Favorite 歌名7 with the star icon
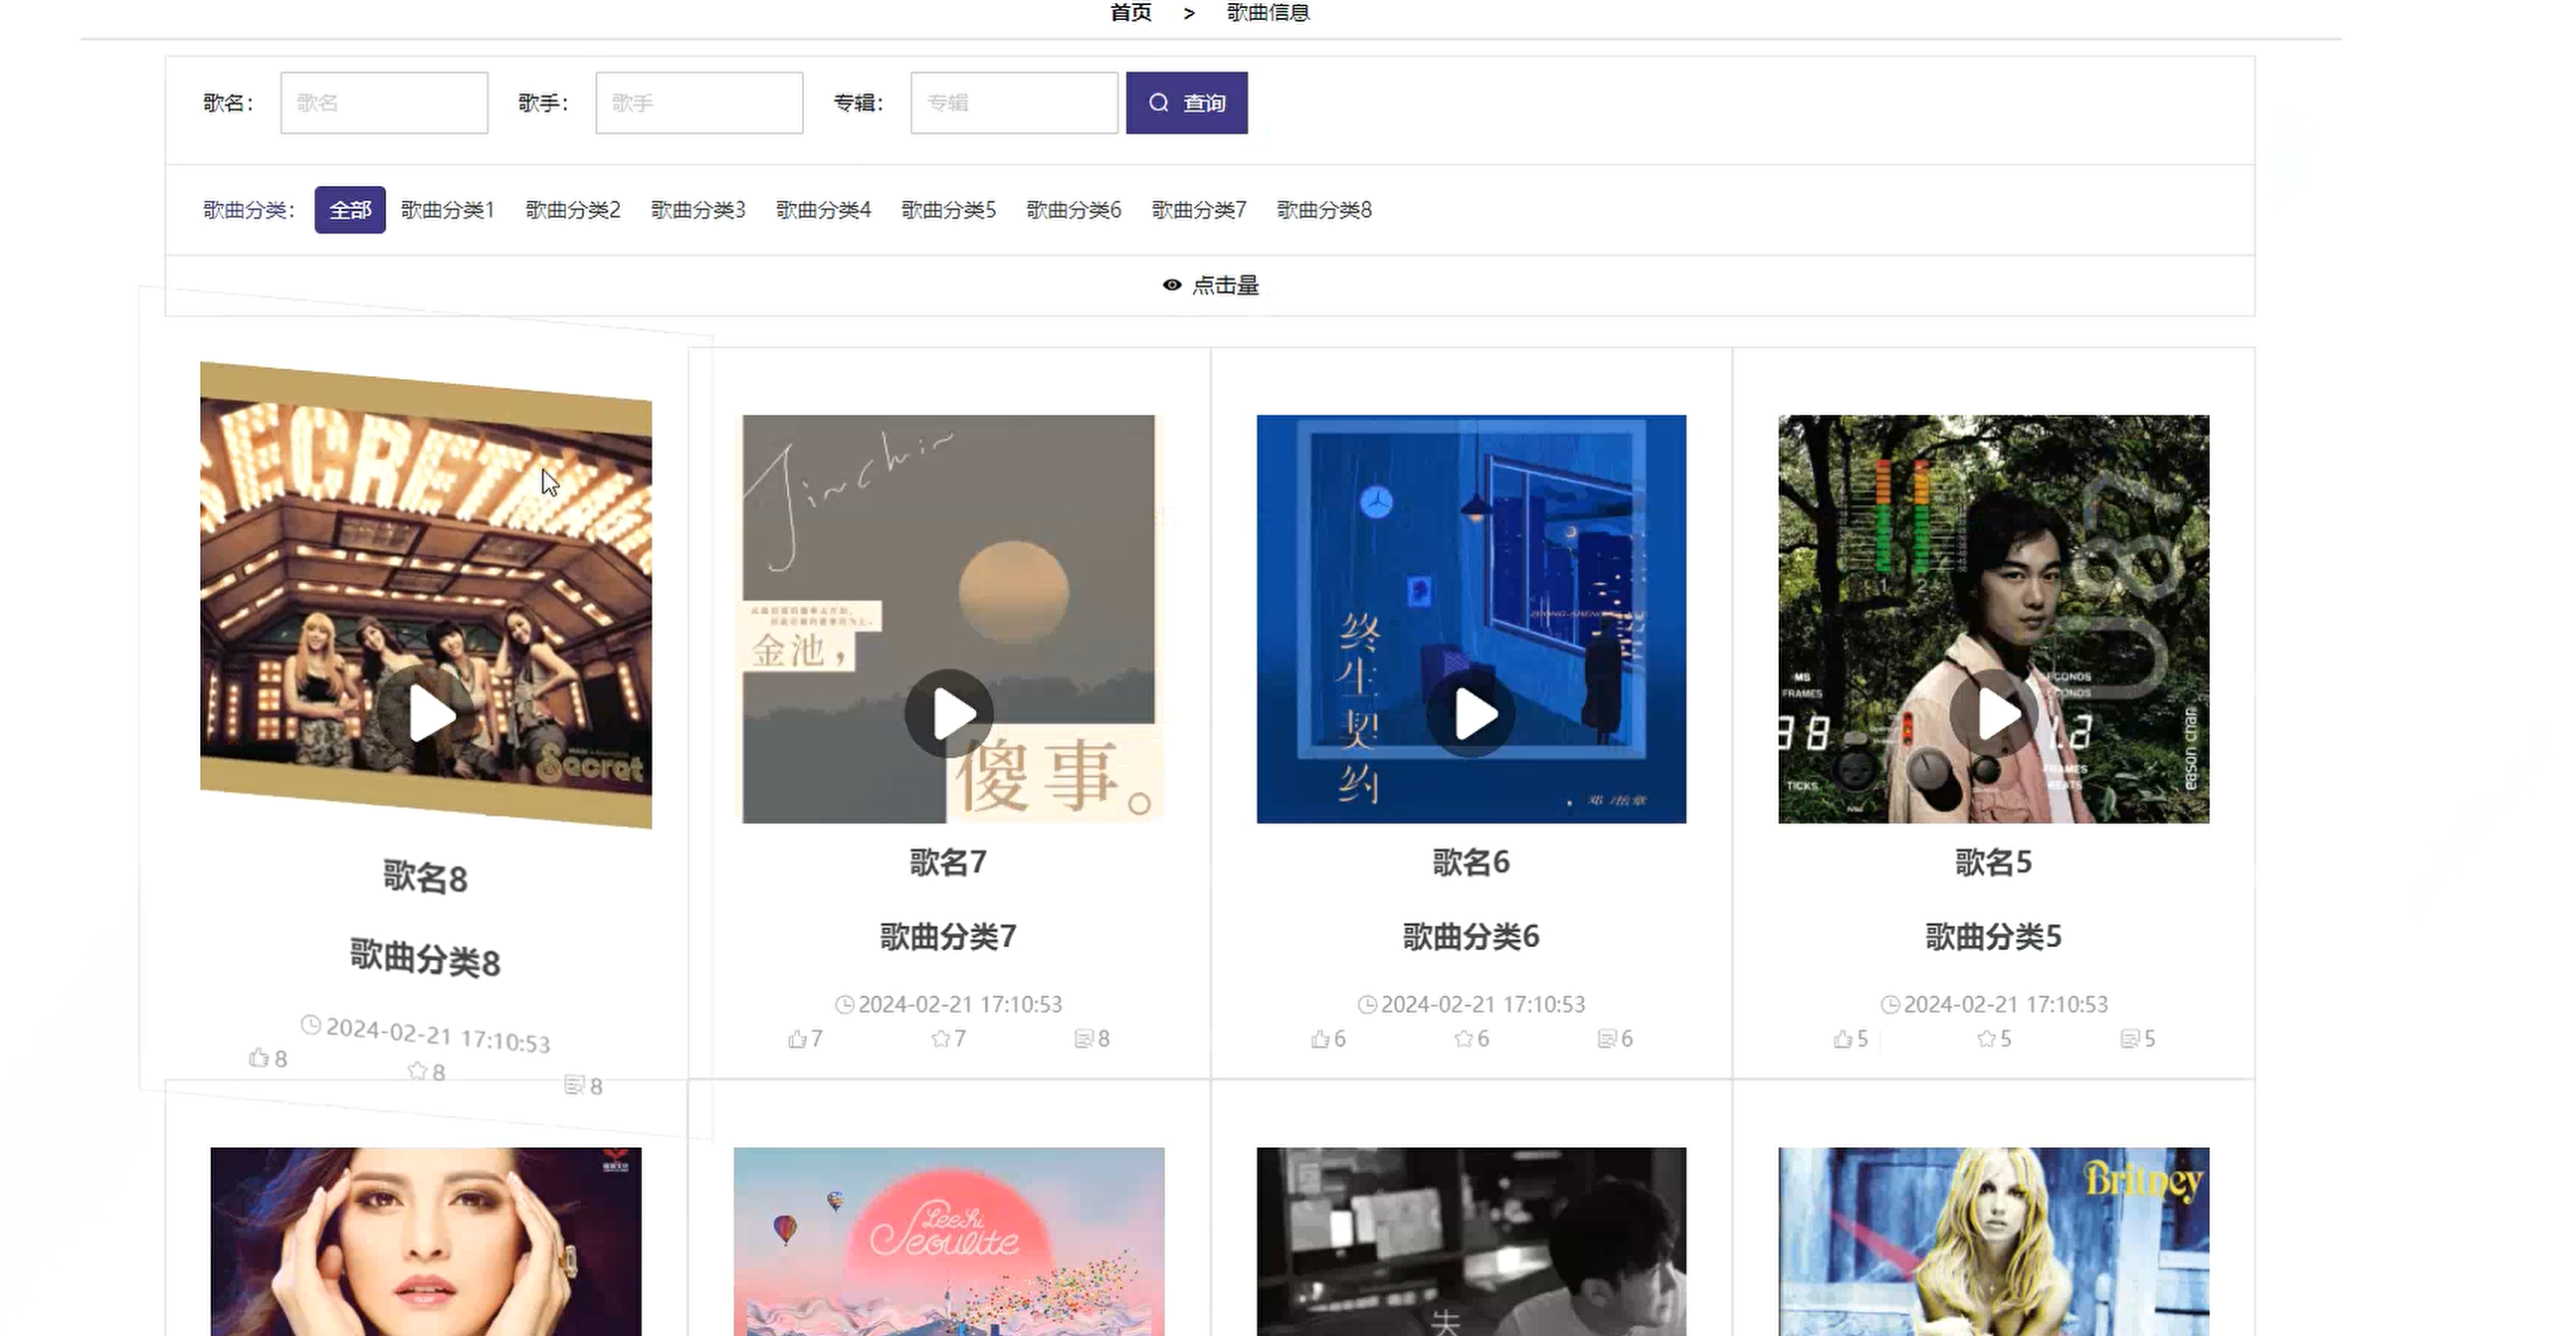 pyautogui.click(x=940, y=1039)
